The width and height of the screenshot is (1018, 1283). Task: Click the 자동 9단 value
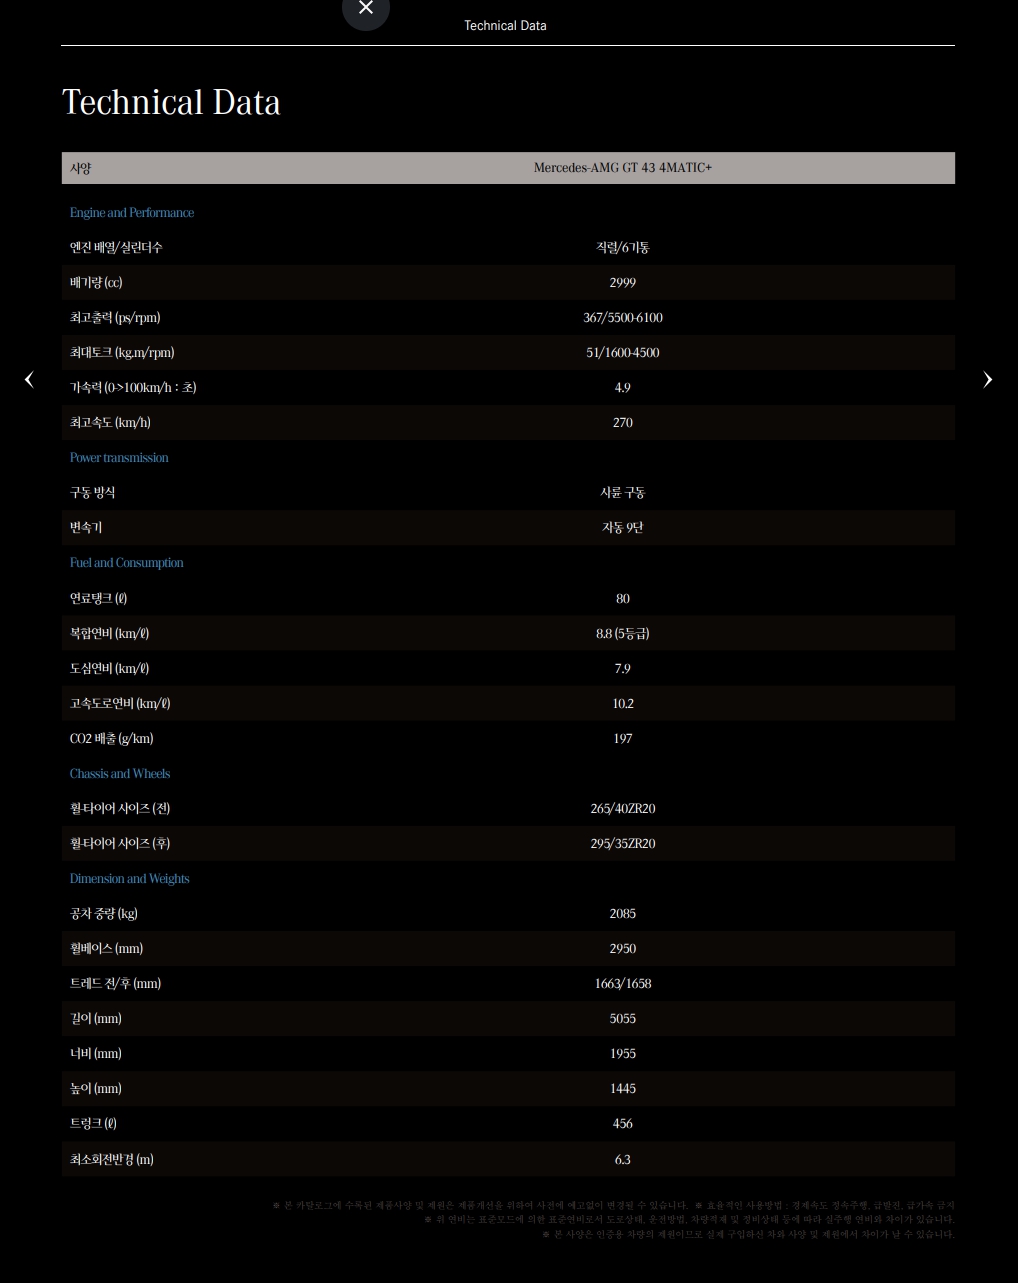(623, 528)
